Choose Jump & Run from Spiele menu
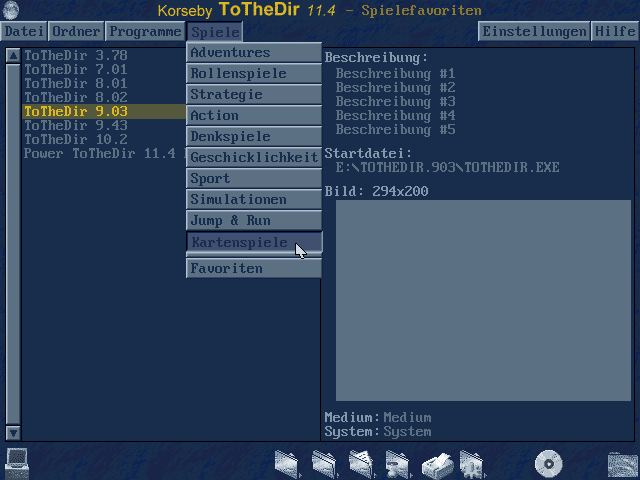Viewport: 640px width, 480px height. 254,220
